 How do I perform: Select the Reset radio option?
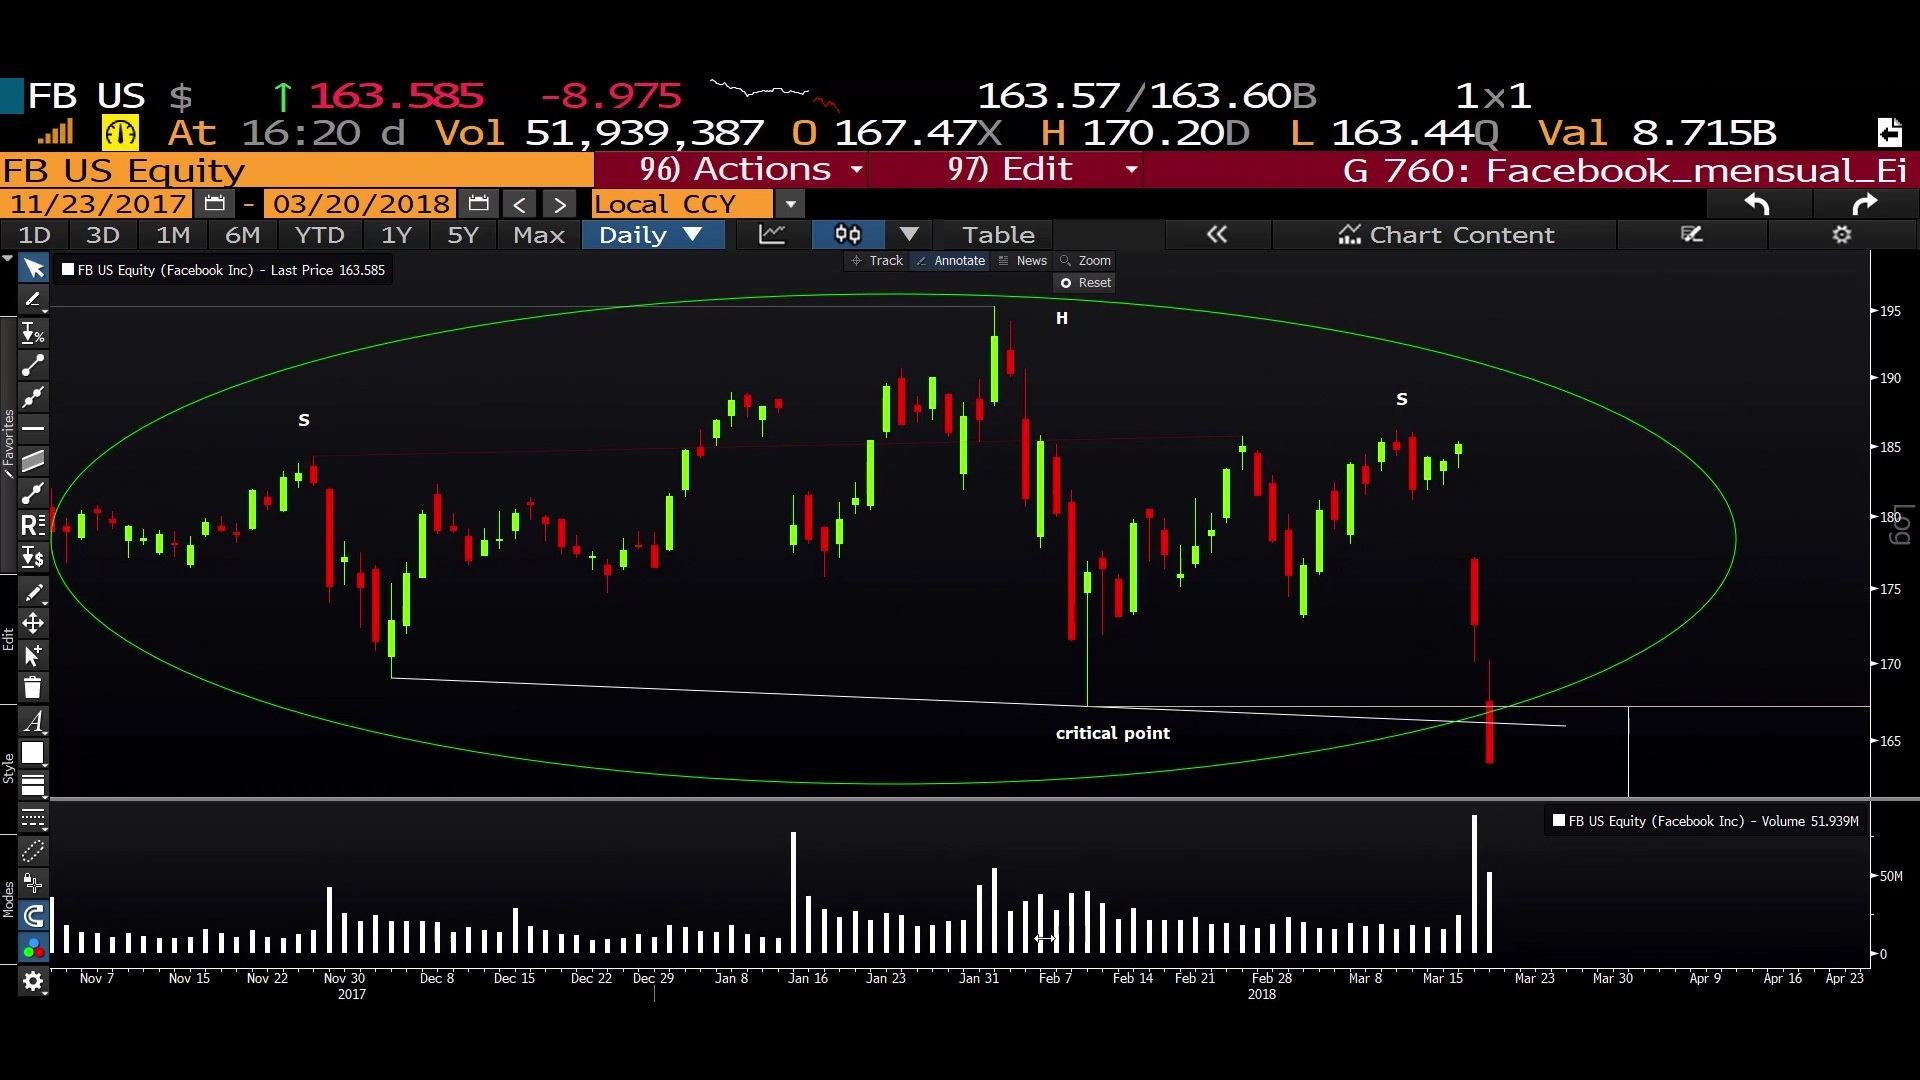tap(1066, 283)
